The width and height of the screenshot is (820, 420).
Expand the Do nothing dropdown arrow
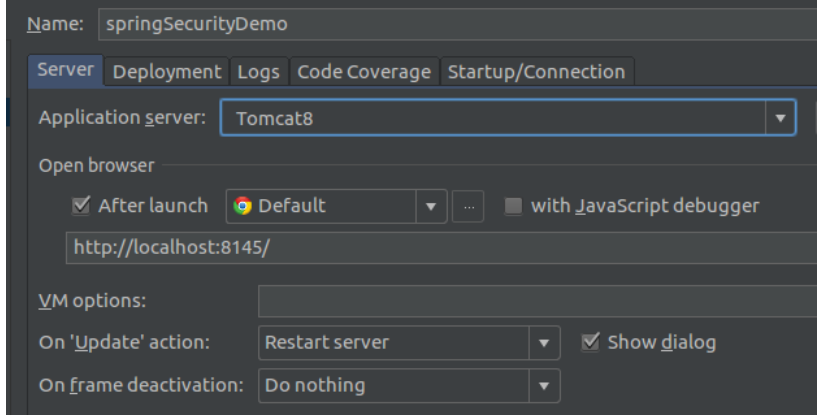[544, 386]
